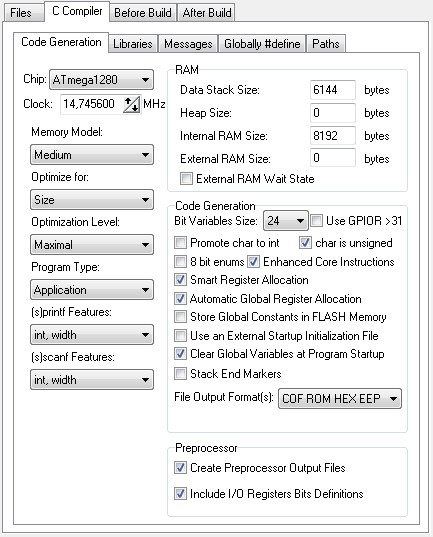
Task: Open the Chip ATmega1280 dropdown
Action: tap(101, 80)
